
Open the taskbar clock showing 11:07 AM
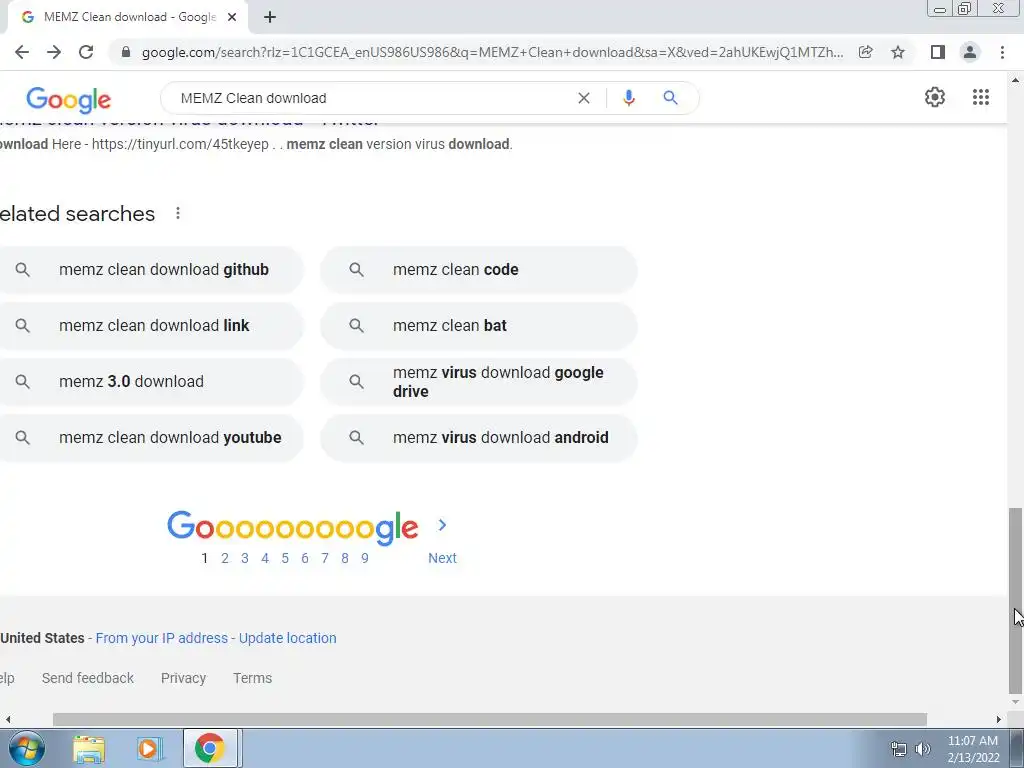click(x=973, y=749)
